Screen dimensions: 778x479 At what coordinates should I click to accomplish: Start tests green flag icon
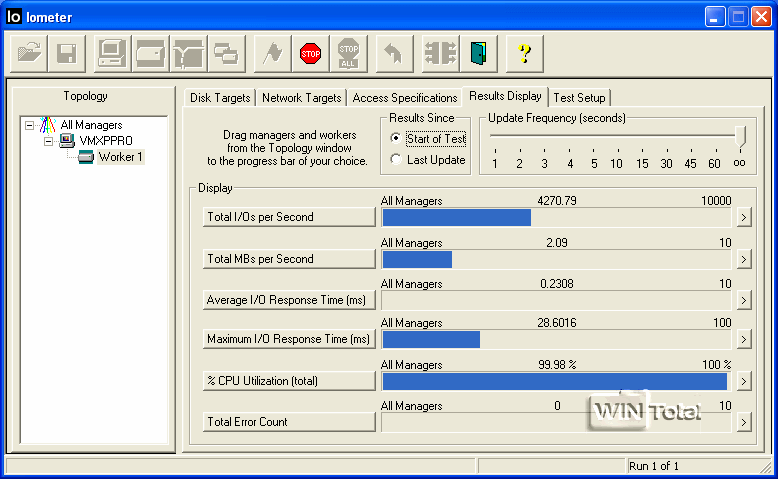pyautogui.click(x=272, y=53)
